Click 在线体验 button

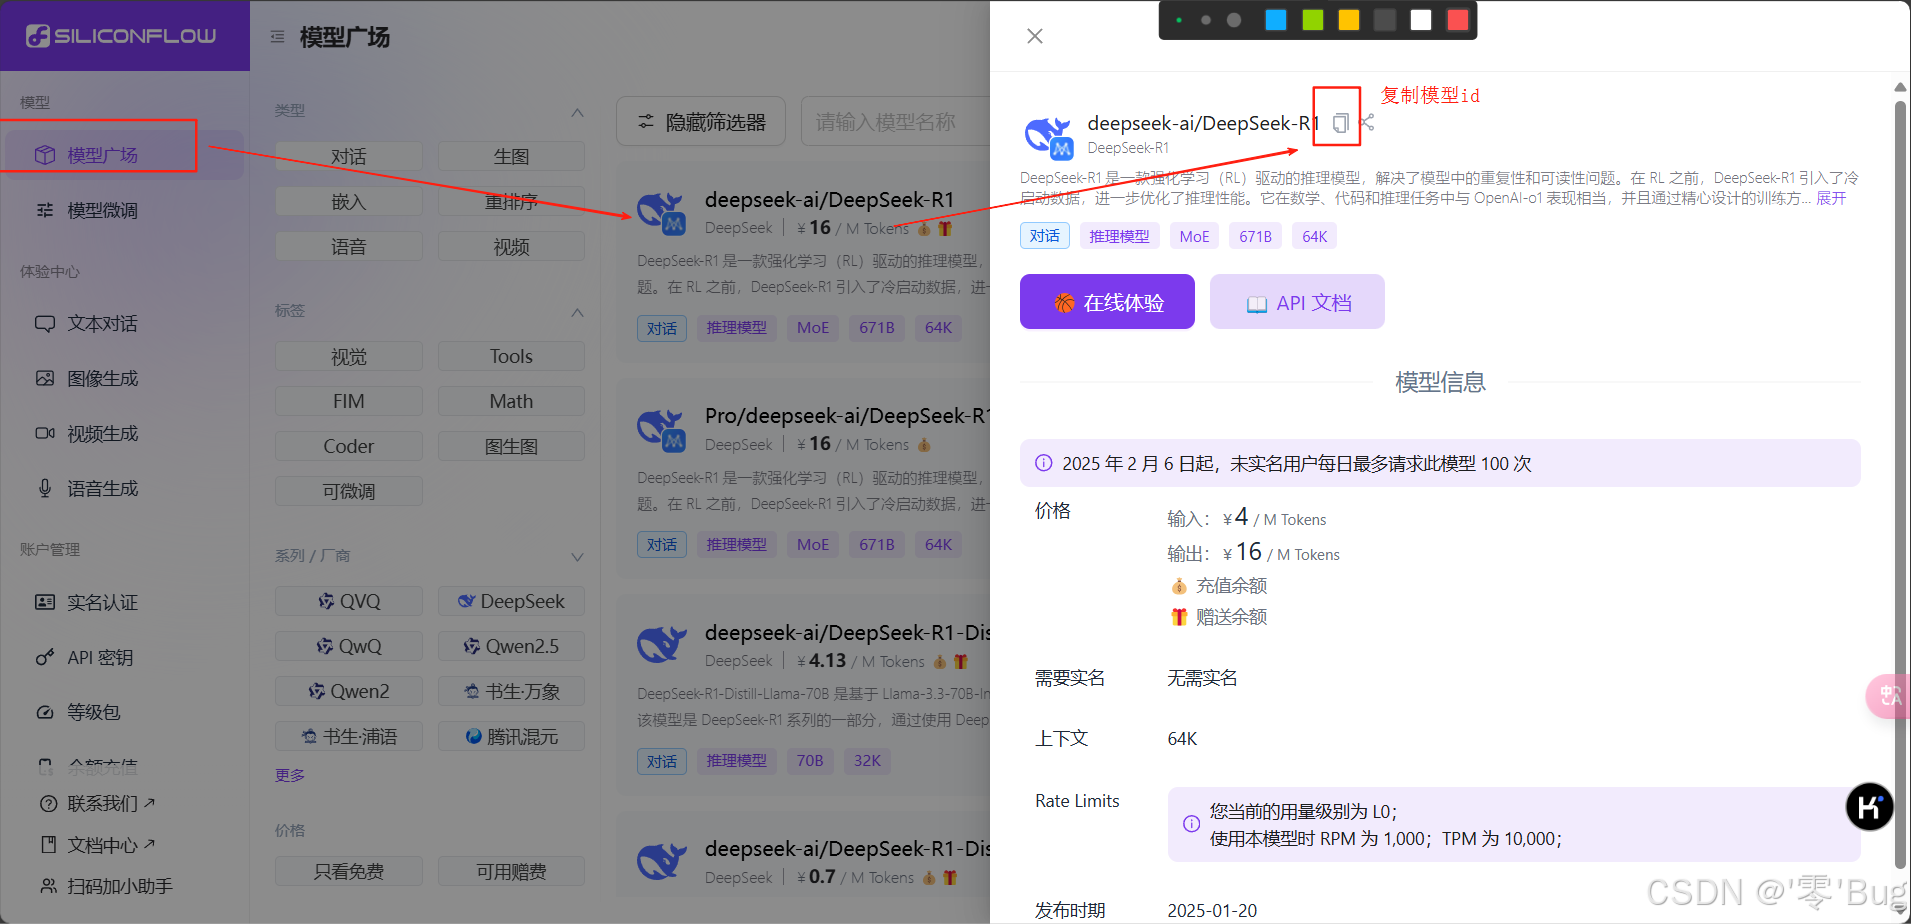1107,302
